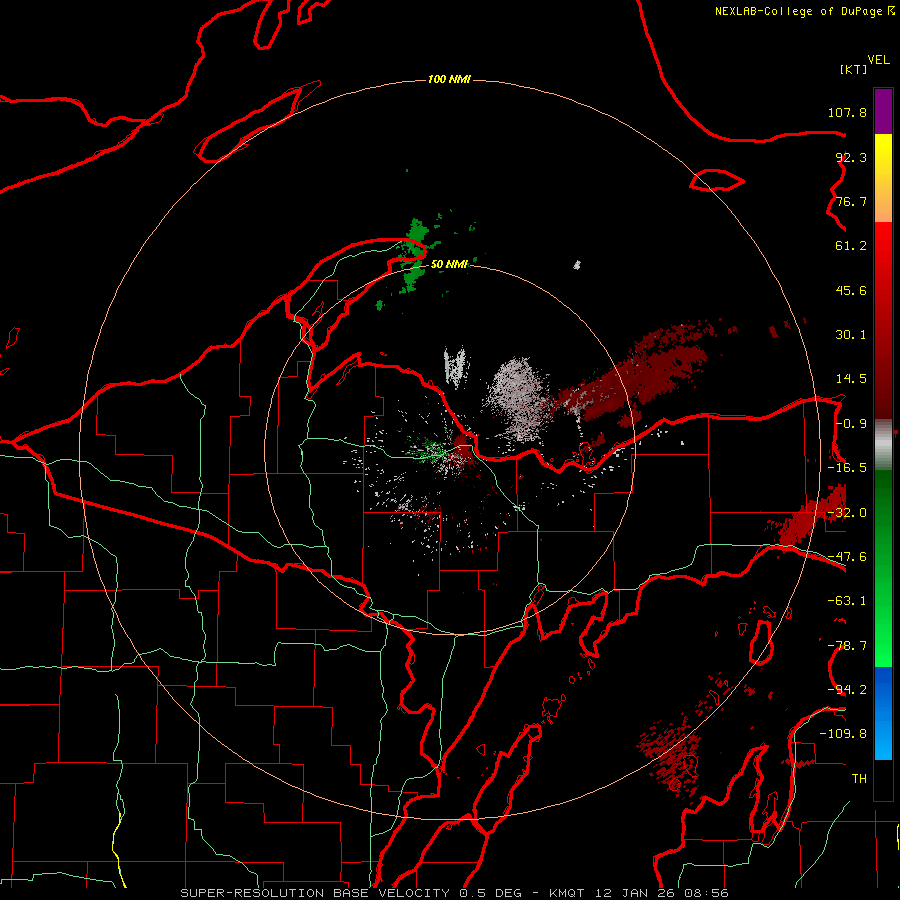Click the -94.2 scale value
The image size is (900, 900).
pos(847,689)
